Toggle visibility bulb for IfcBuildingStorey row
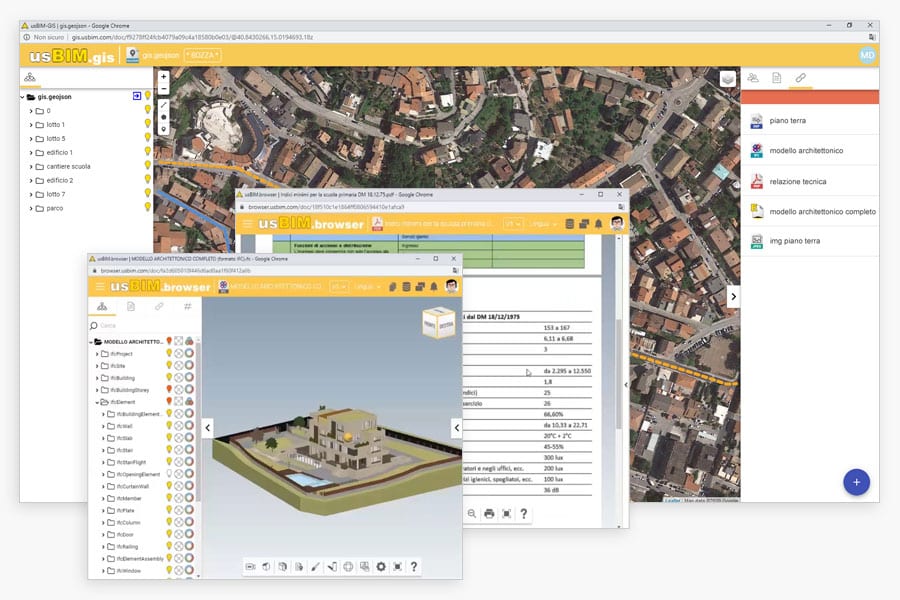Viewport: 900px width, 600px height. pyautogui.click(x=169, y=389)
